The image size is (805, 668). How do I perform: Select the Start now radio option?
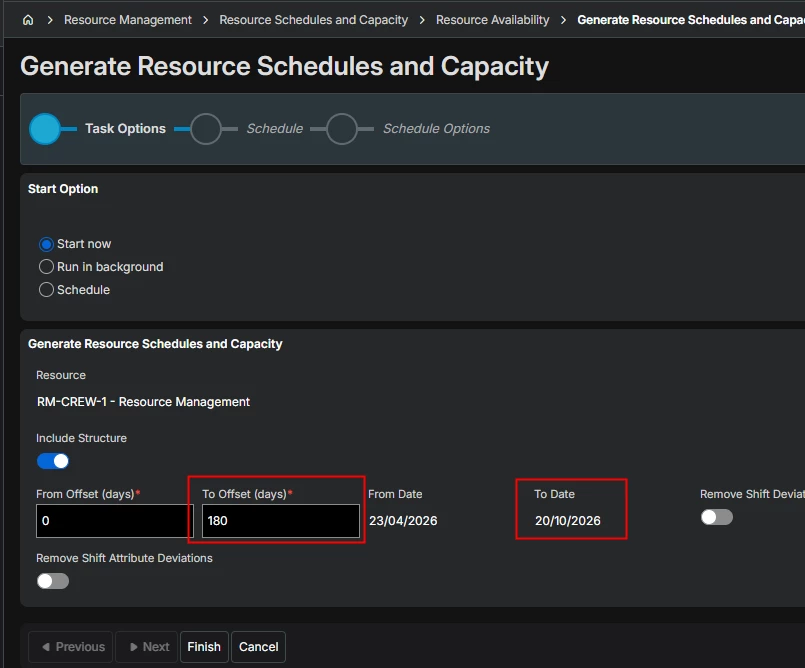tap(46, 244)
